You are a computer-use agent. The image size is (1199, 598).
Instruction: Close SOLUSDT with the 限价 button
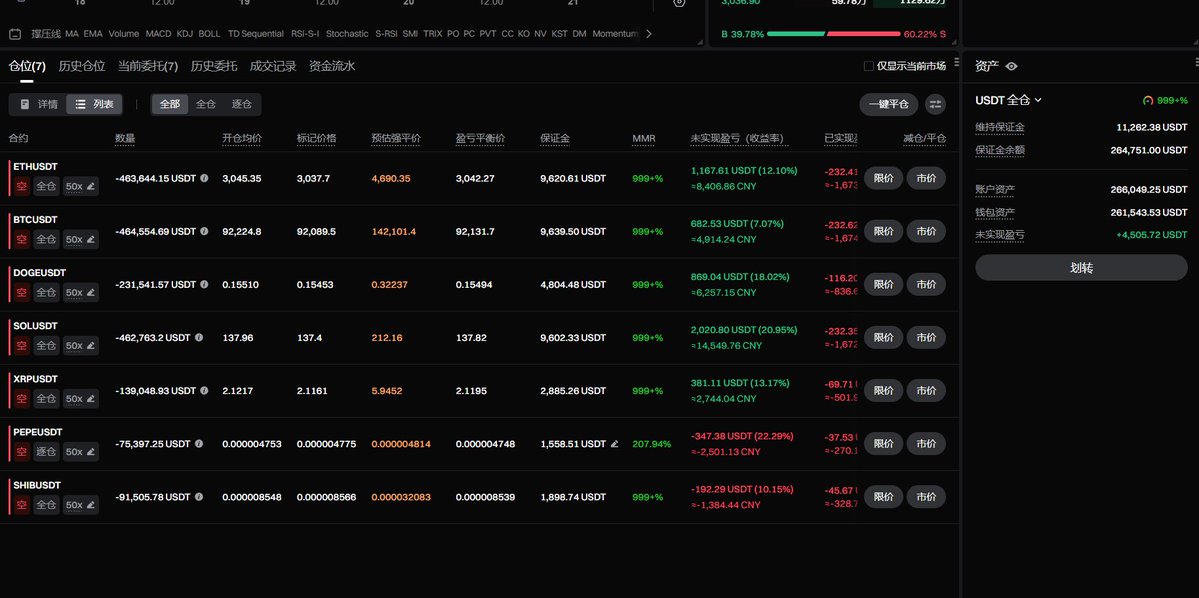coord(883,337)
